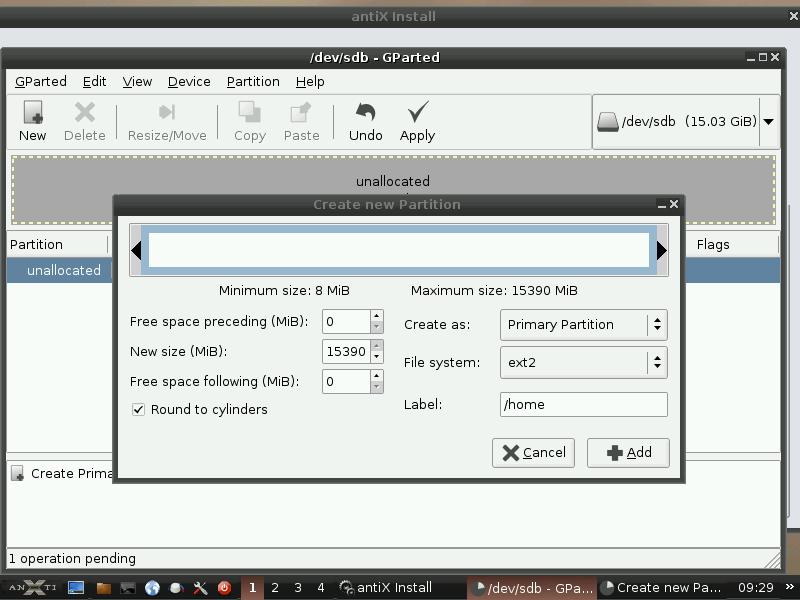Open the desktop monitor taskbar icon

point(76,588)
